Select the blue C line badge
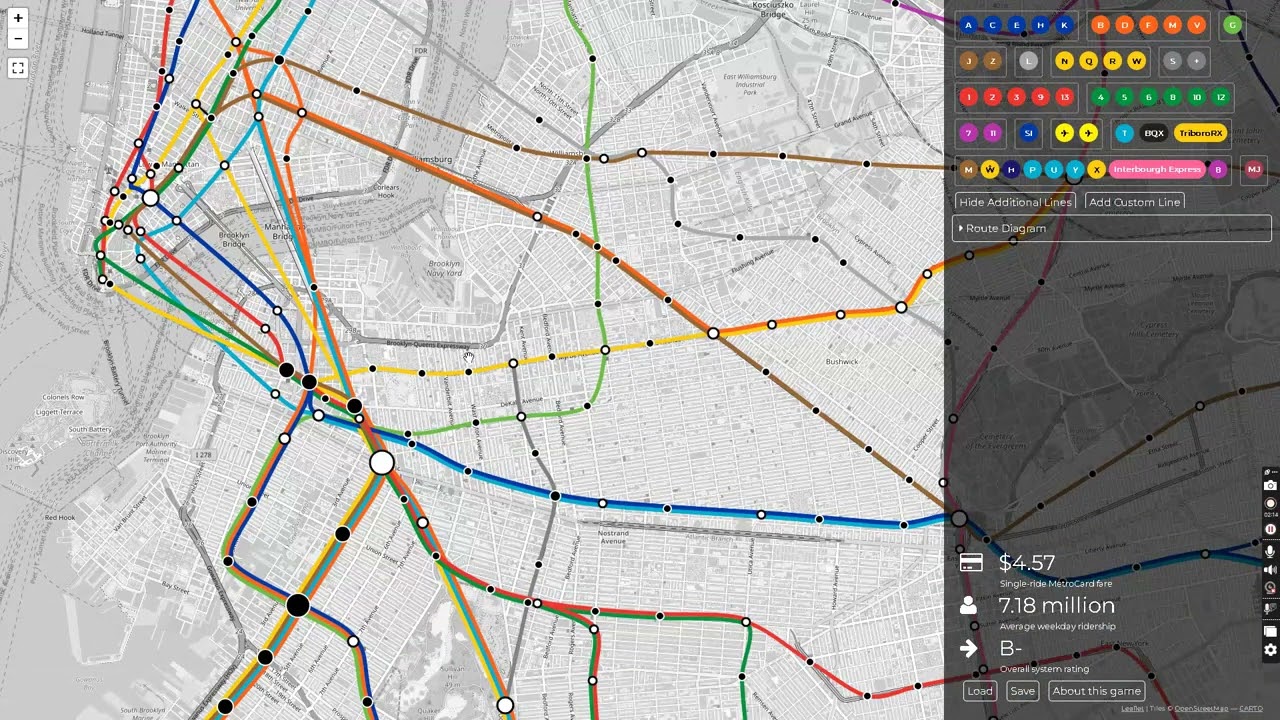This screenshot has width=1280, height=720. [992, 25]
